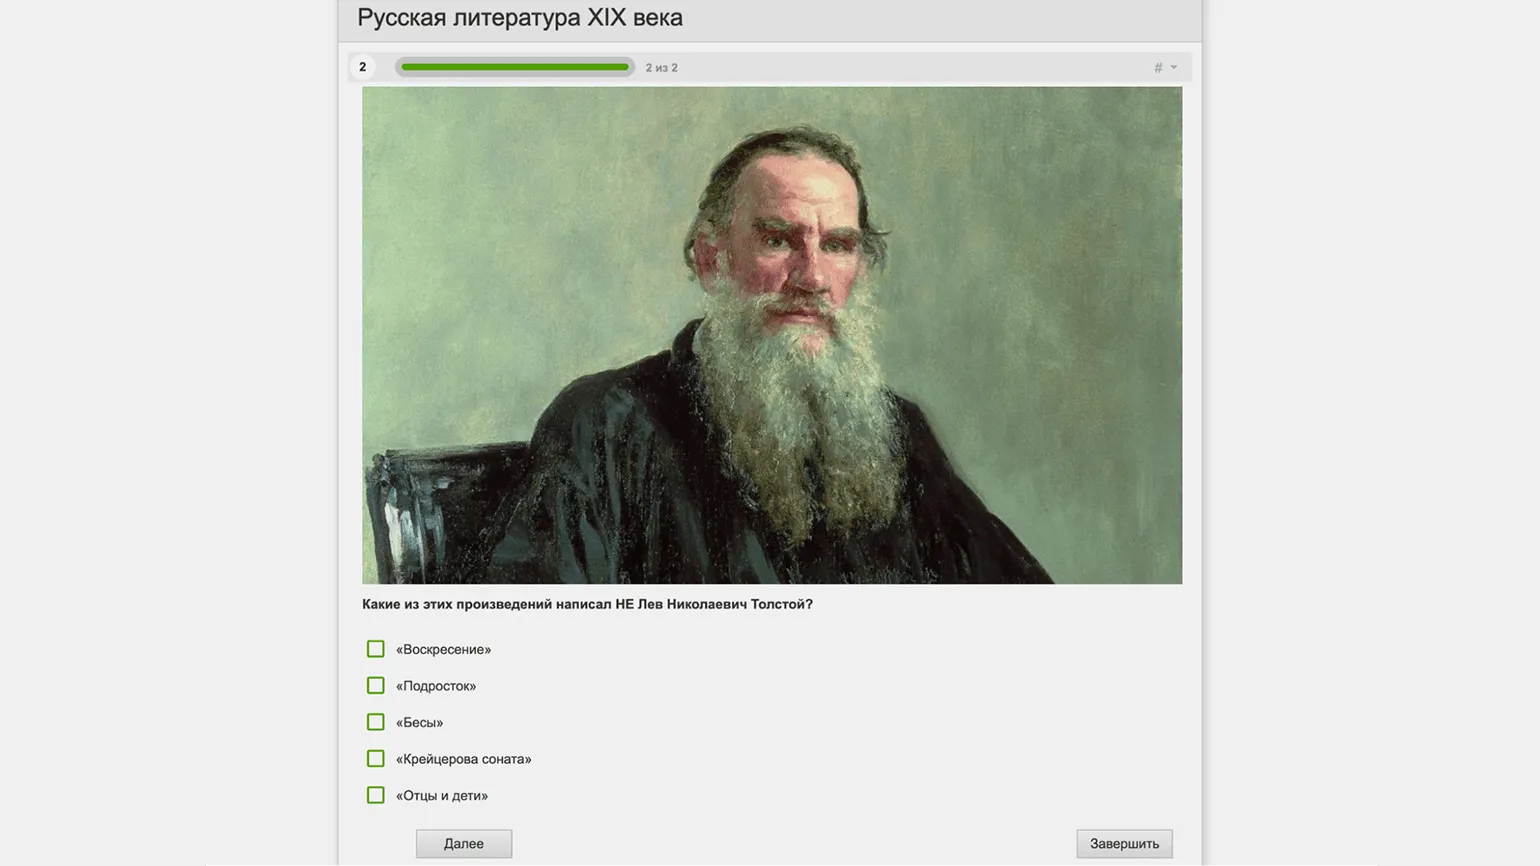This screenshot has width=1540, height=866.
Task: Click the question text about Толстой
Action: 587,604
